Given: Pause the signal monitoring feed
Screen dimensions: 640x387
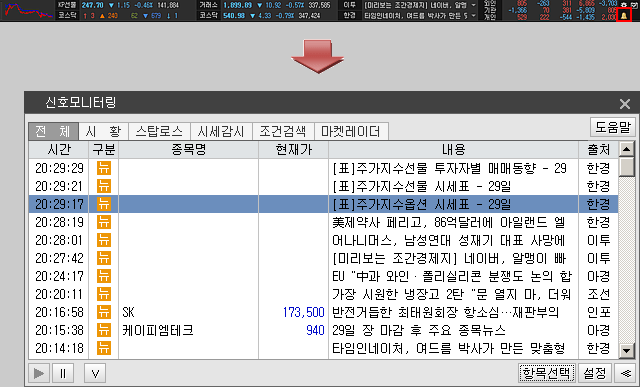Looking at the screenshot, I should click(62, 373).
